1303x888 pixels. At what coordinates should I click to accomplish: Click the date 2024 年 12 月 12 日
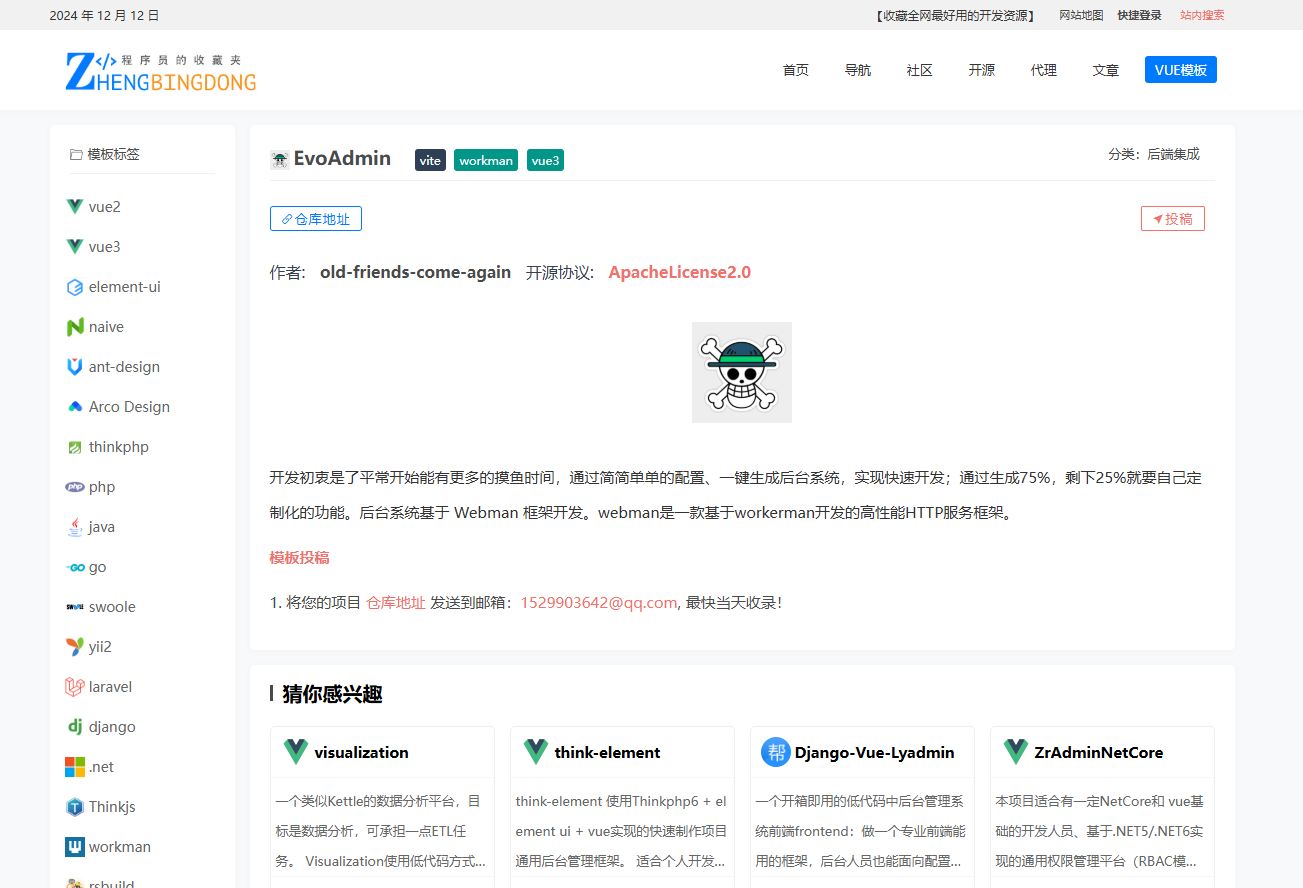[x=104, y=15]
